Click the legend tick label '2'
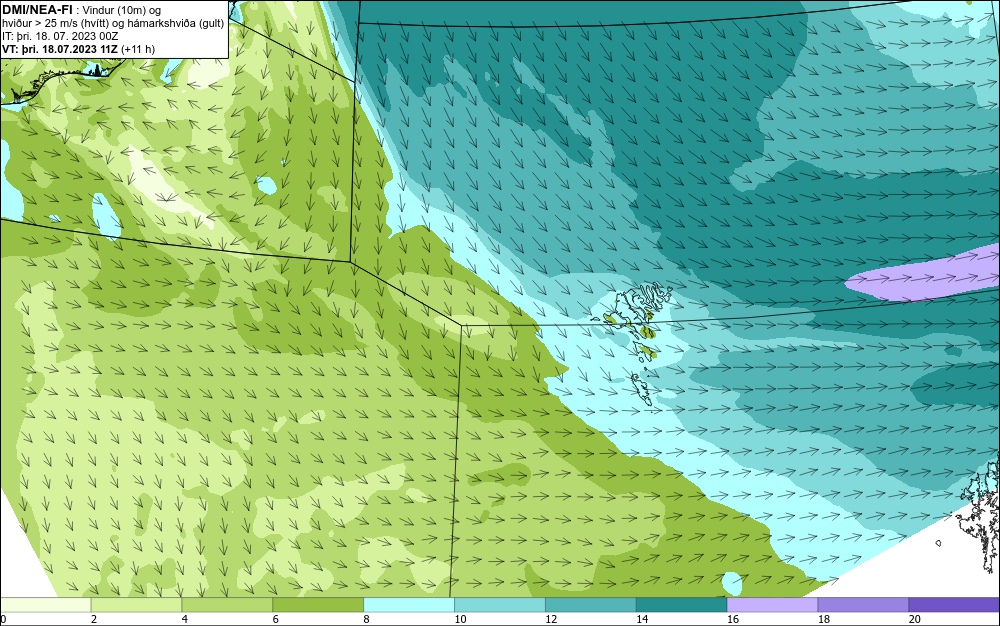1000x626 pixels. coord(94,619)
